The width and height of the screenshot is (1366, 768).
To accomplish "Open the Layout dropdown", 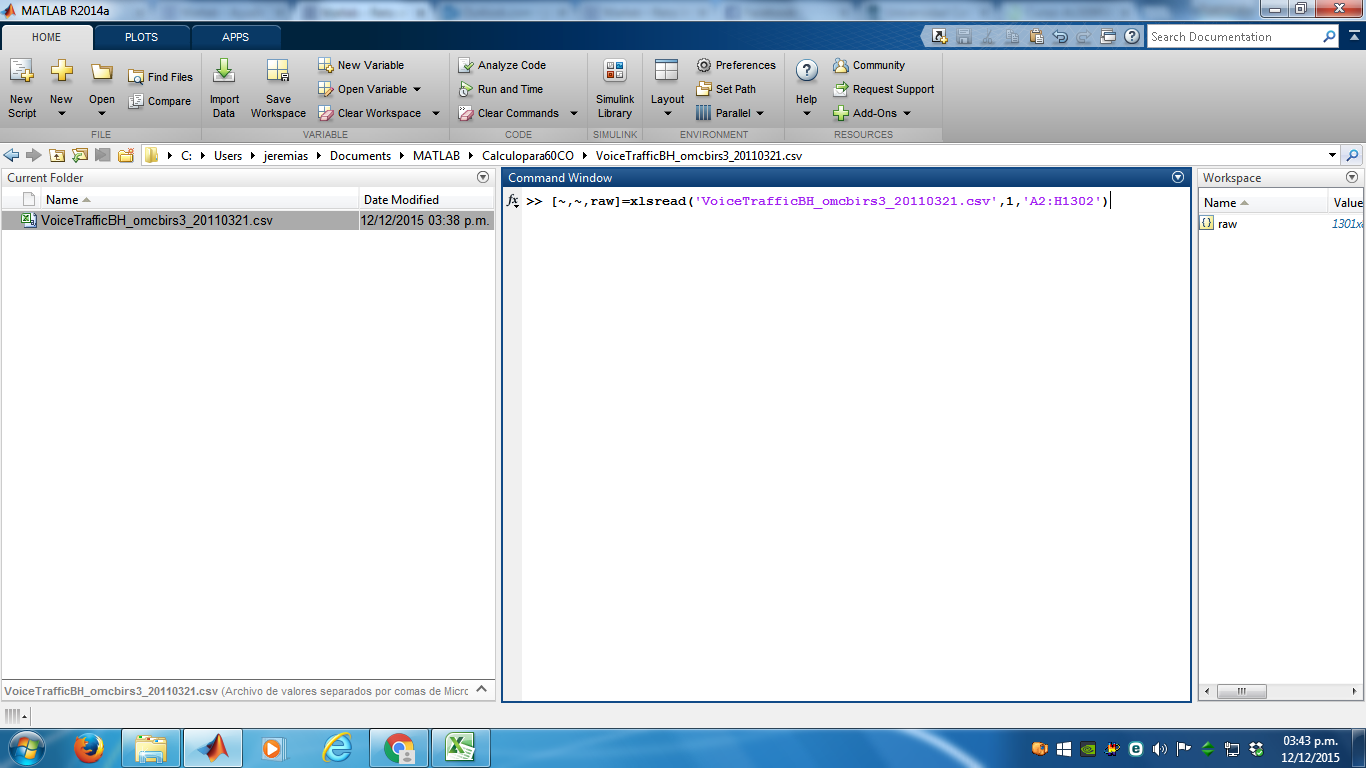I will tap(667, 113).
